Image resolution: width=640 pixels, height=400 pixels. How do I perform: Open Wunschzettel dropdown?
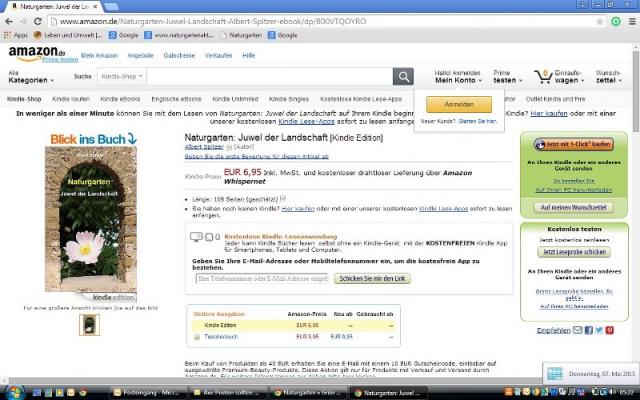pyautogui.click(x=609, y=76)
